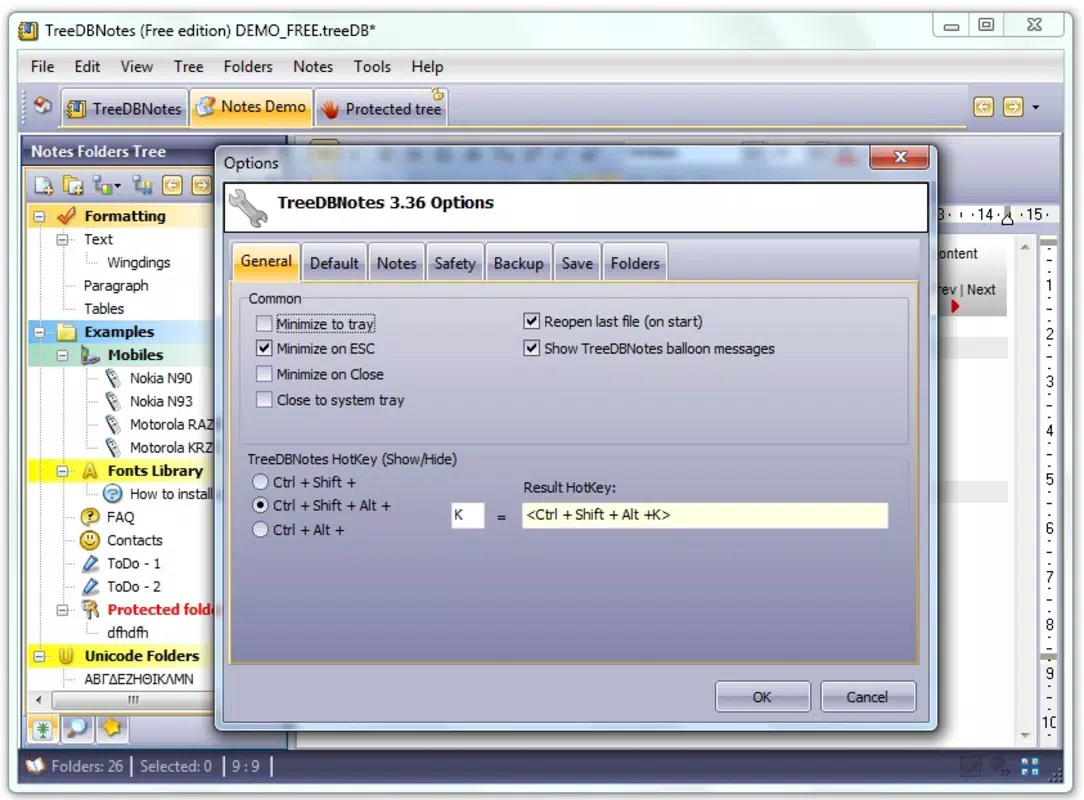Click the magnifier search icon at bottom left
The width and height of the screenshot is (1084, 800).
tap(77, 728)
